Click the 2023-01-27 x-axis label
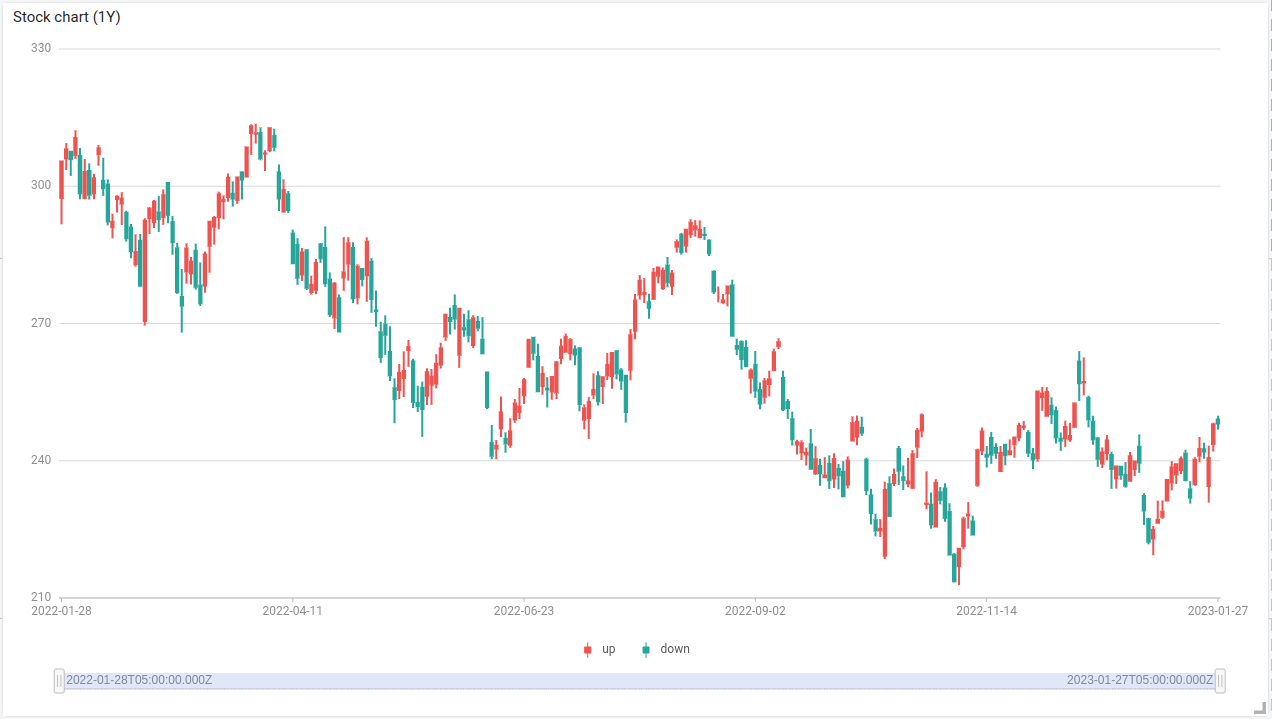The height and width of the screenshot is (719, 1272). pyautogui.click(x=1217, y=609)
